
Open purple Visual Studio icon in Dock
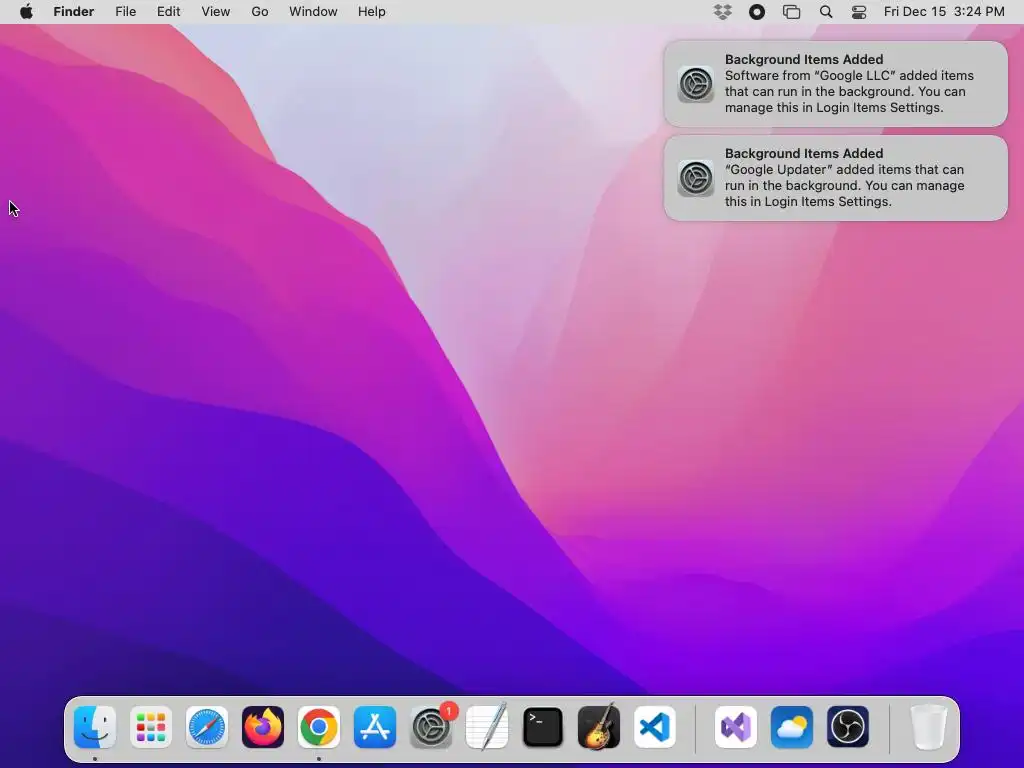(x=736, y=727)
